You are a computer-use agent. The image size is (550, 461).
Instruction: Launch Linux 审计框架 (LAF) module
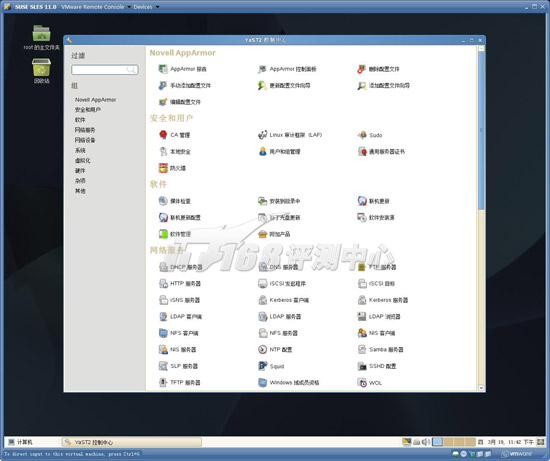coord(290,135)
